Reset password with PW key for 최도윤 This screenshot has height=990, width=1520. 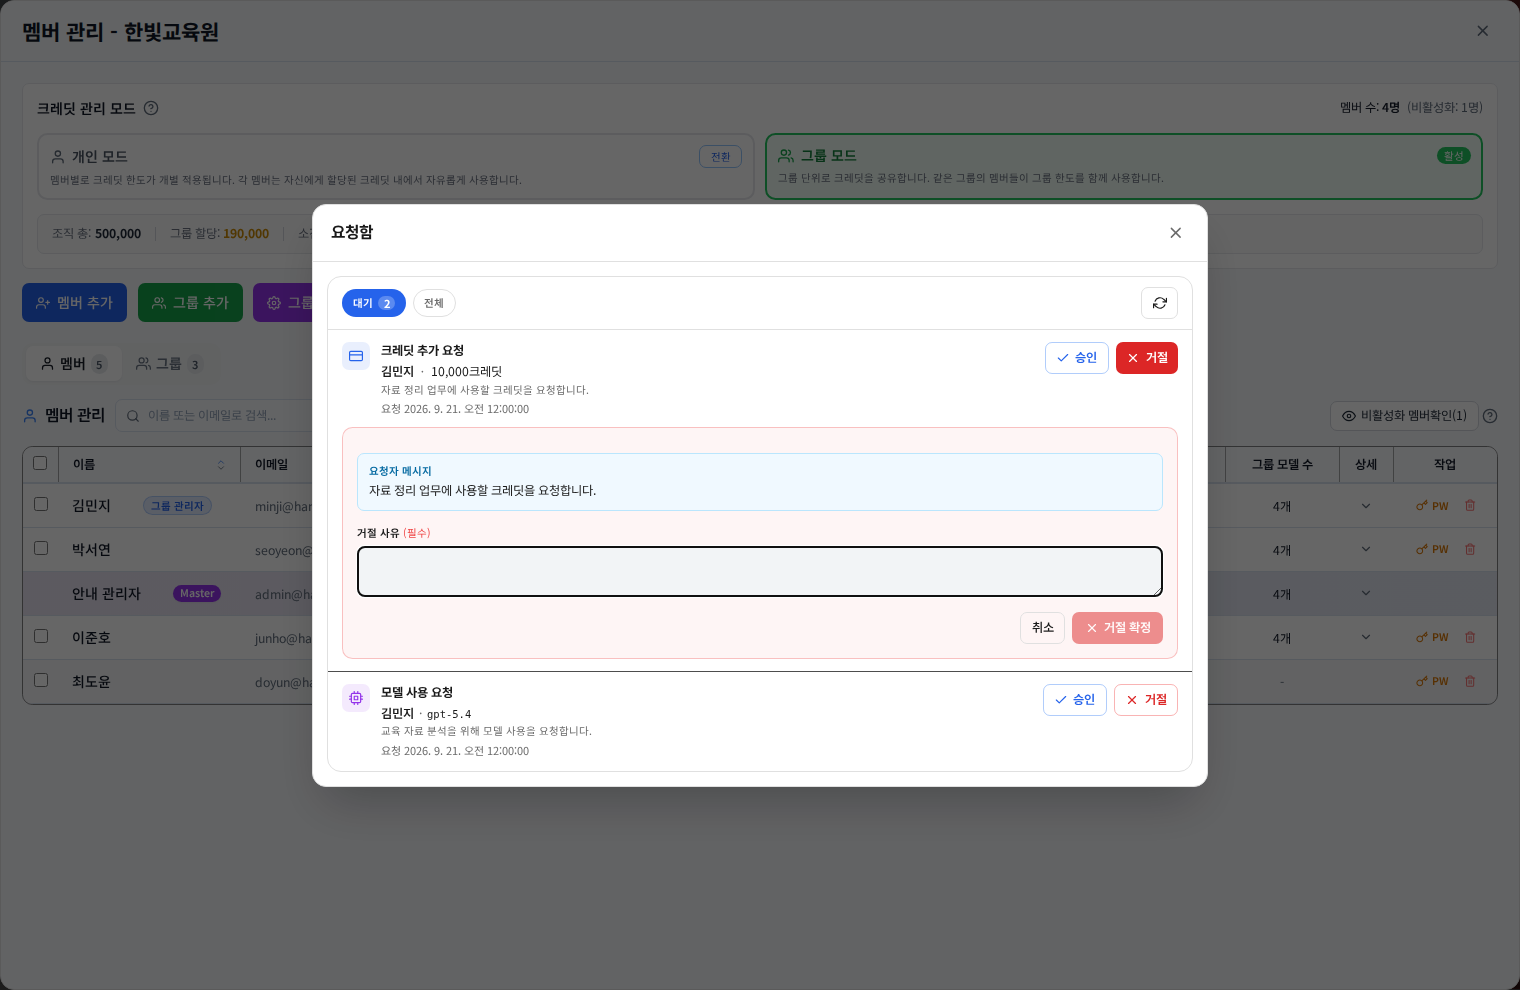click(1432, 682)
